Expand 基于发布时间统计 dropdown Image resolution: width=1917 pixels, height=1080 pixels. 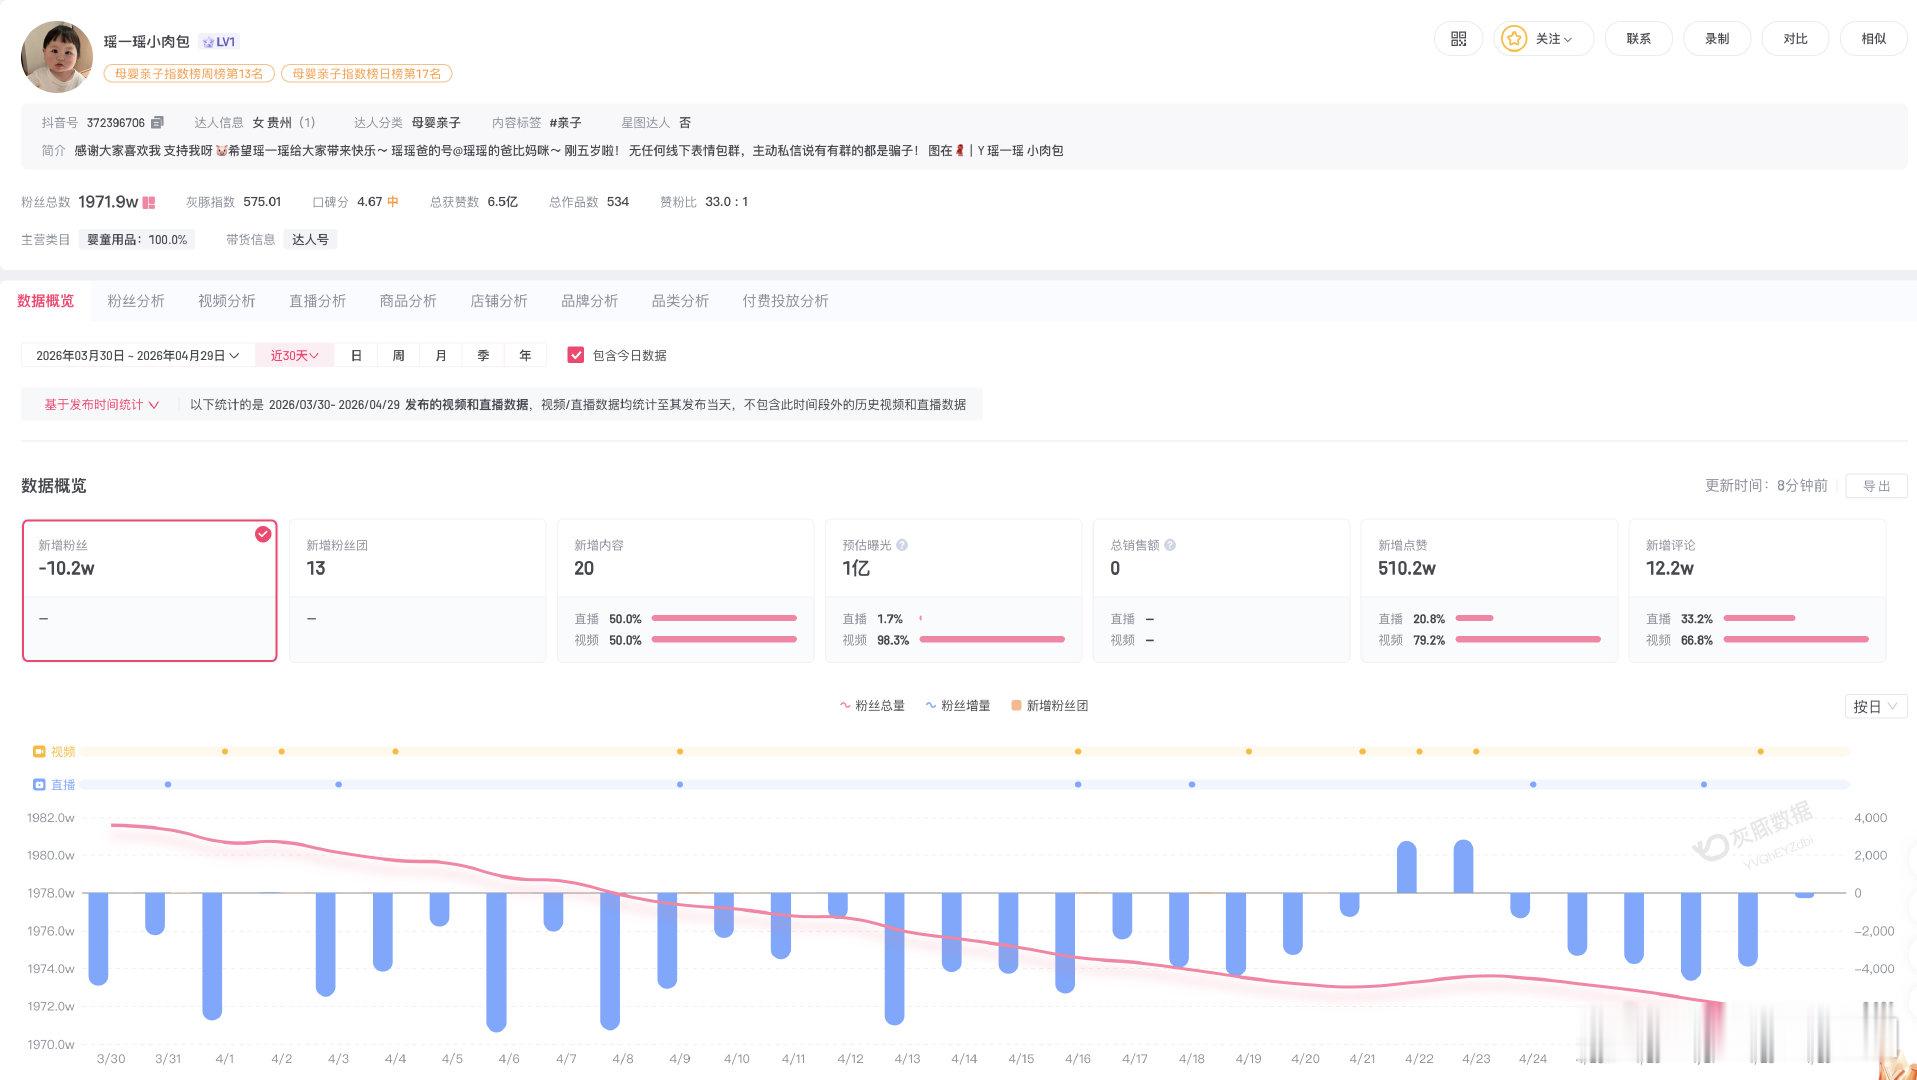click(101, 405)
